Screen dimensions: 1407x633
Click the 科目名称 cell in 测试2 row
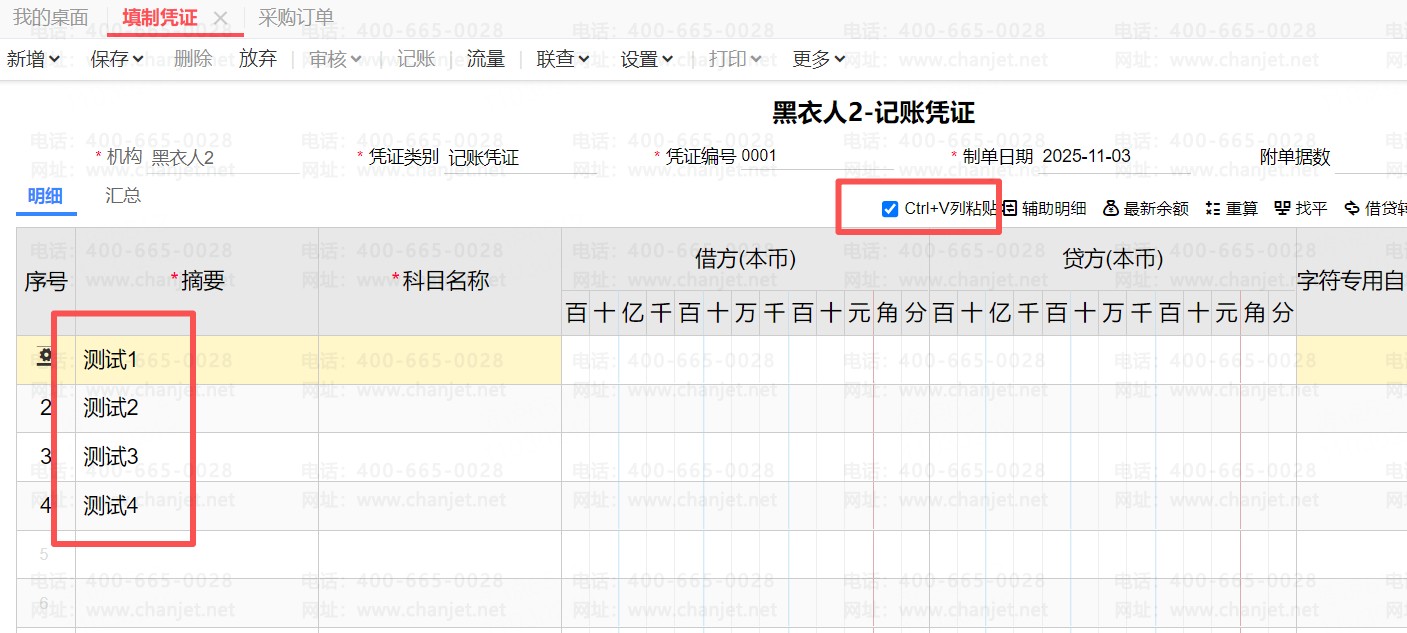(x=440, y=408)
